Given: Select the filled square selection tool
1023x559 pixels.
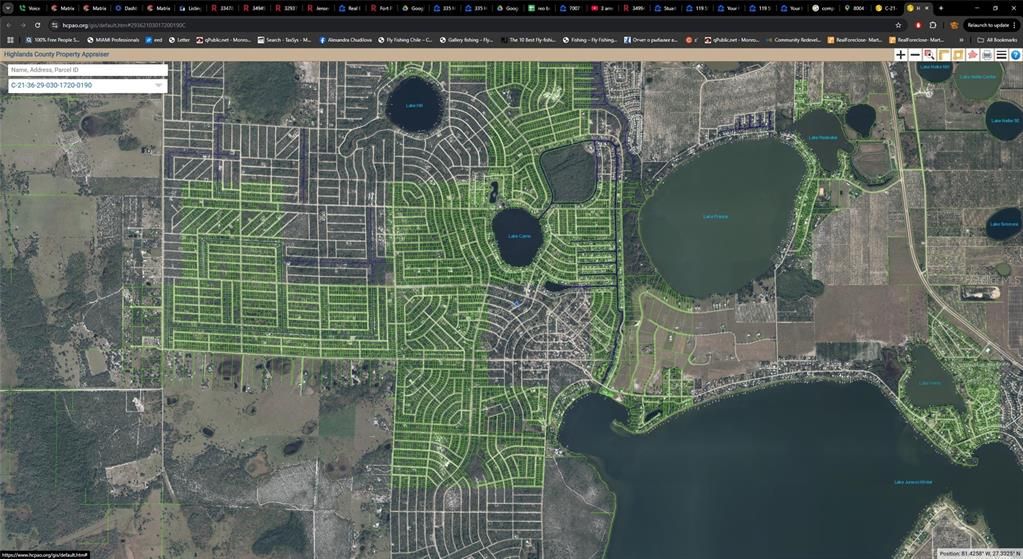Looking at the screenshot, I should [x=958, y=55].
